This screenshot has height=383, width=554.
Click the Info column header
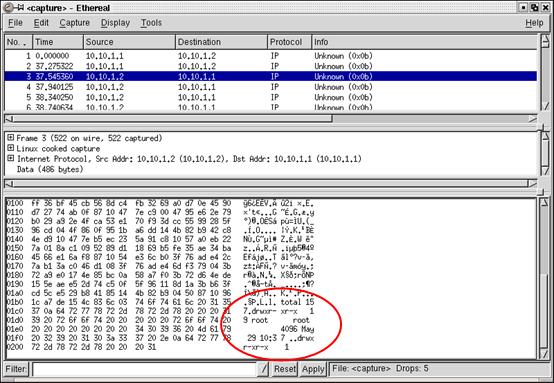click(424, 42)
